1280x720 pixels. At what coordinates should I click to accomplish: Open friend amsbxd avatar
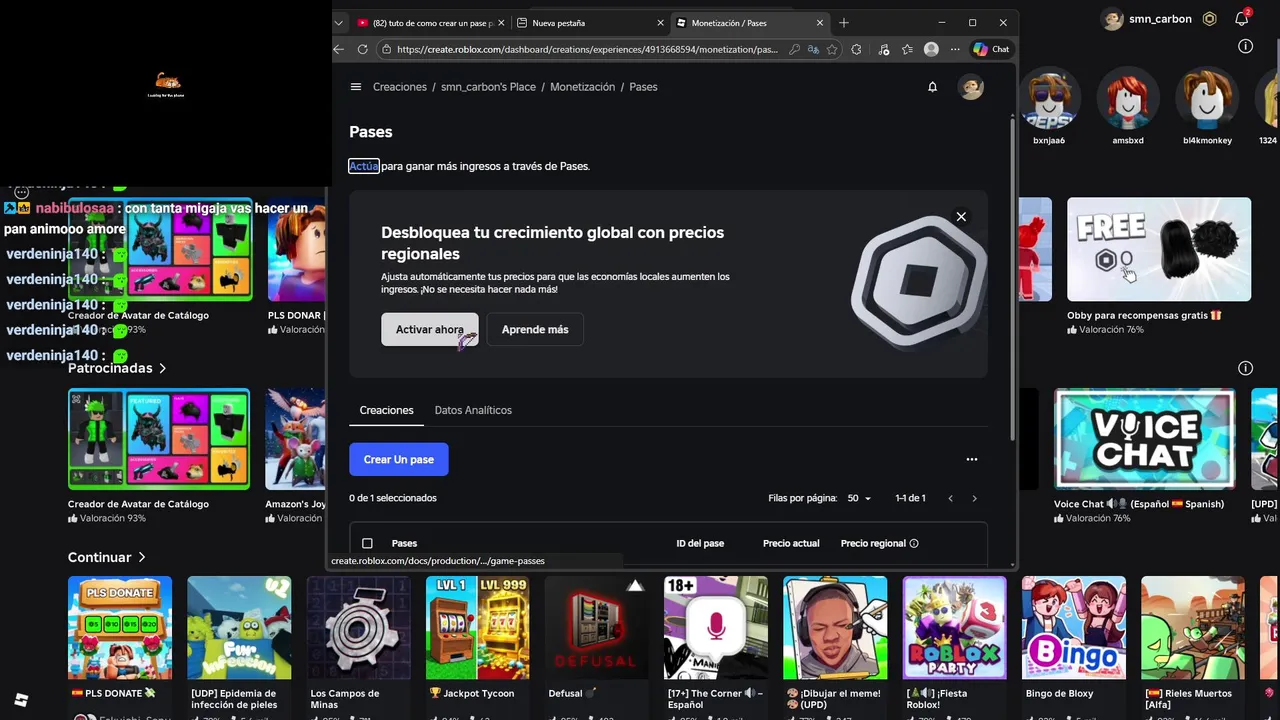pos(1128,99)
